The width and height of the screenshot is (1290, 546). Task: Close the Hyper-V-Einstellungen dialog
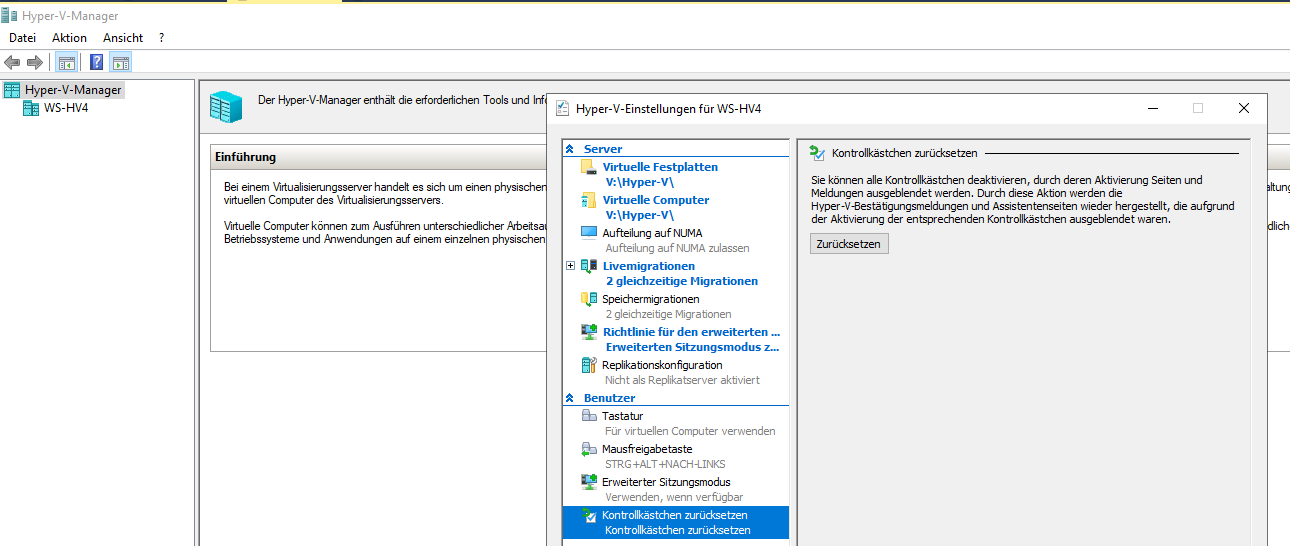click(1244, 108)
